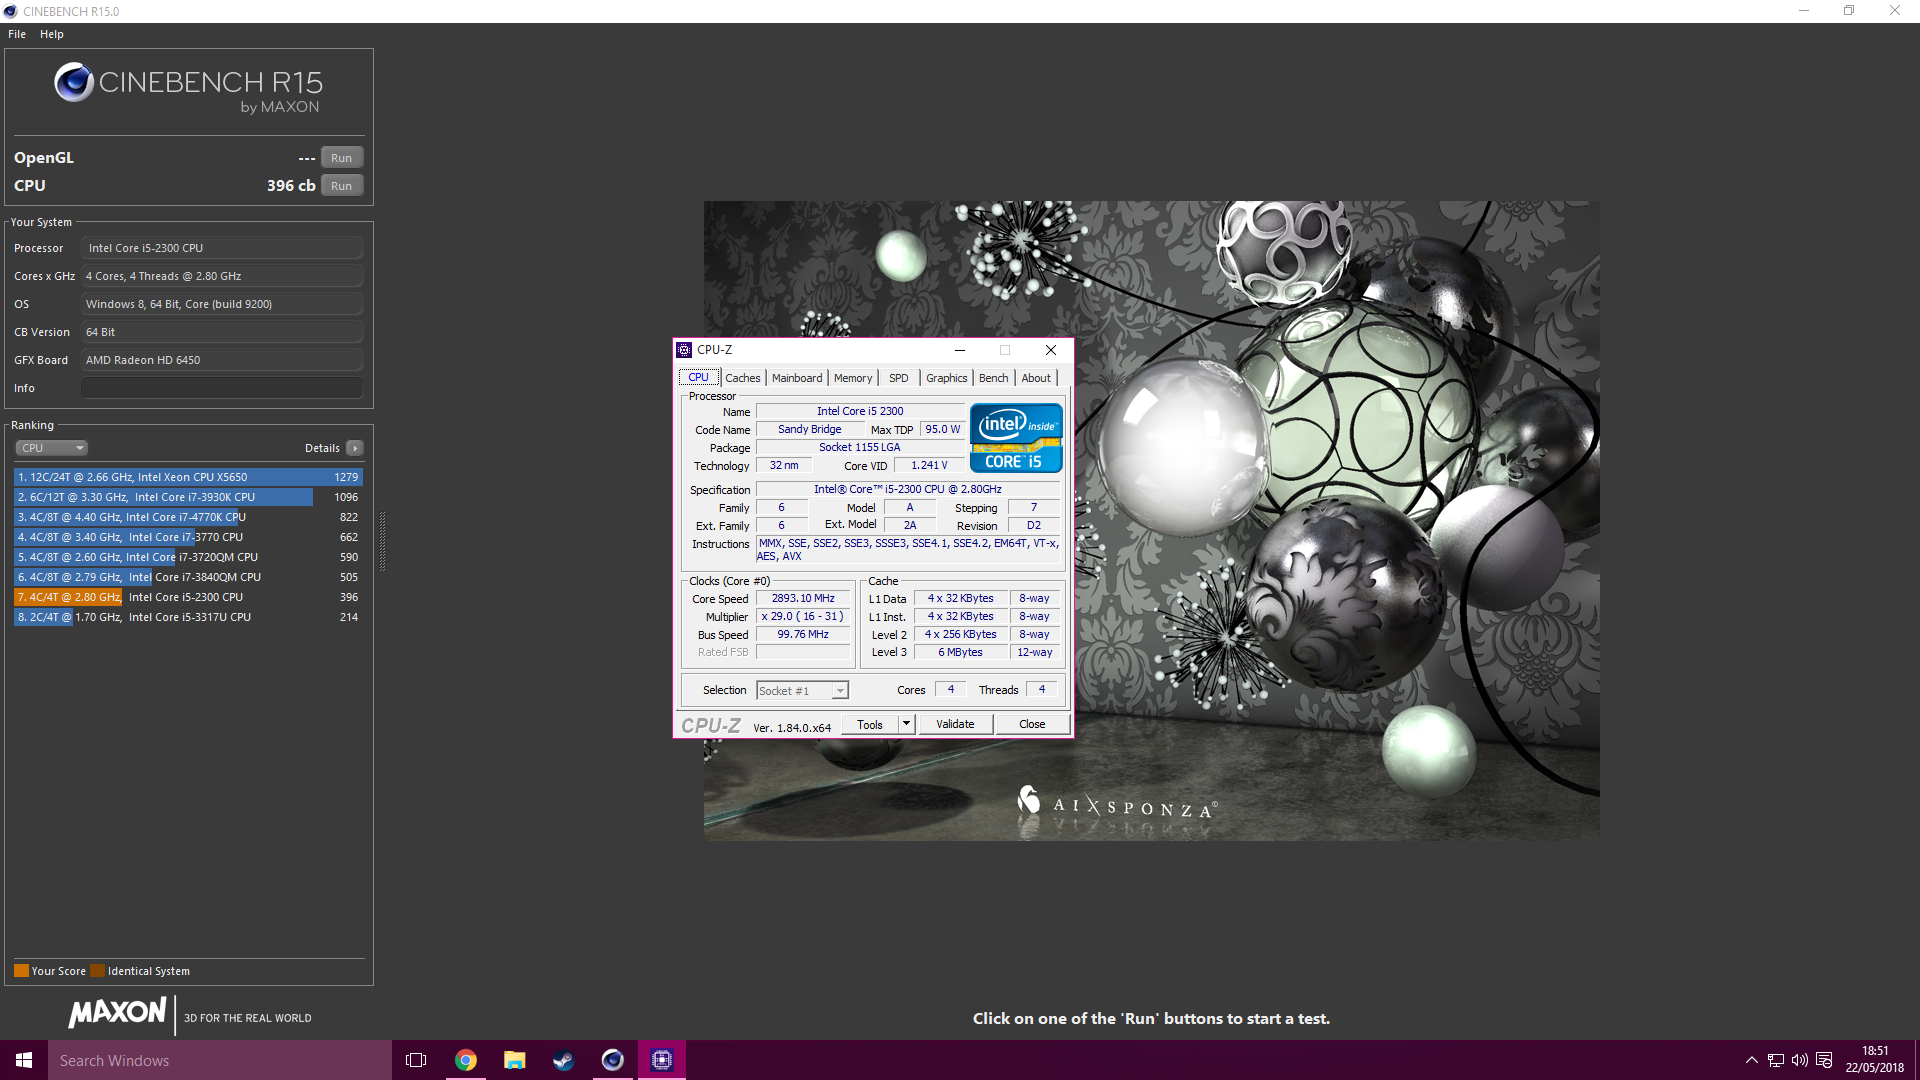Click the Search Windows taskbar box
The image size is (1920, 1080).
220,1060
